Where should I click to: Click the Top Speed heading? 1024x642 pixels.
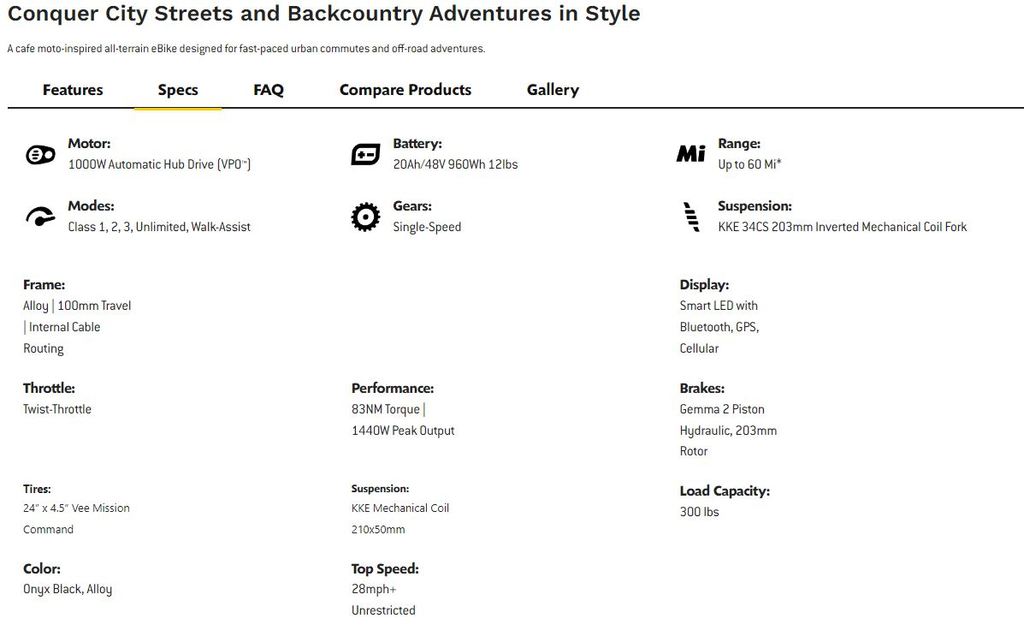(x=385, y=569)
